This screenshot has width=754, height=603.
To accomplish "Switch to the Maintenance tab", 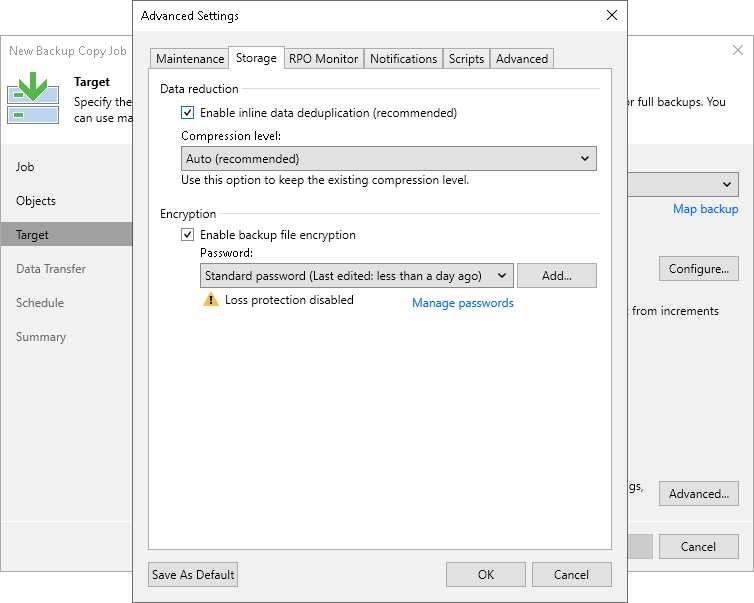I will click(190, 59).
